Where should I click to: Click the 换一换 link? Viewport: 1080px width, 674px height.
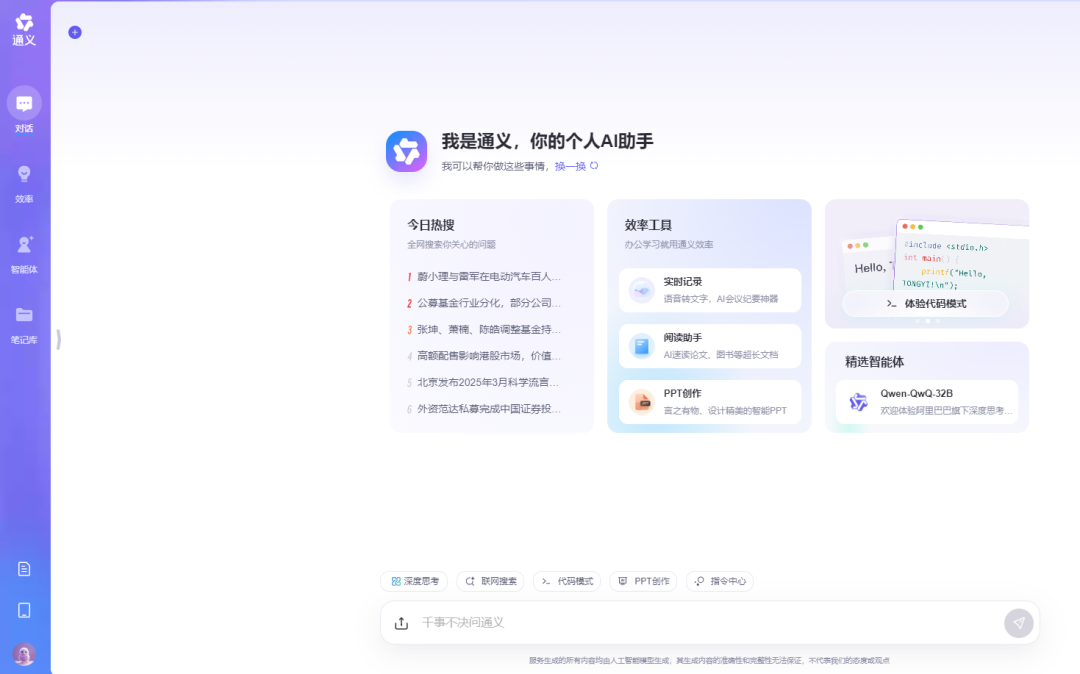click(x=570, y=166)
